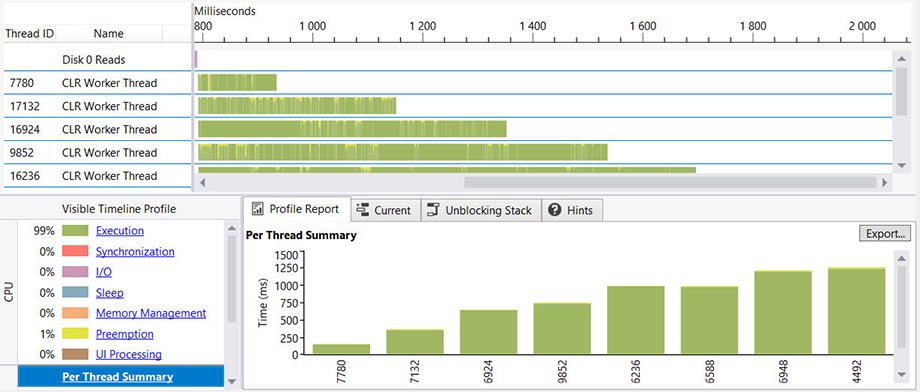Click the green Execution color swatch

point(75,231)
